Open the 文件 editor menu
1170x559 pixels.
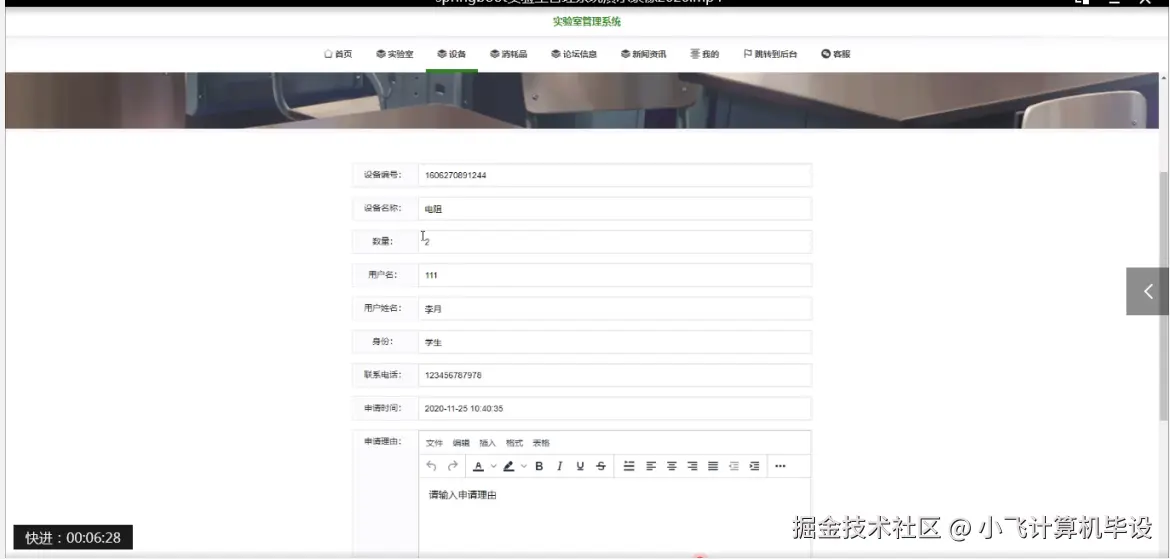point(434,443)
